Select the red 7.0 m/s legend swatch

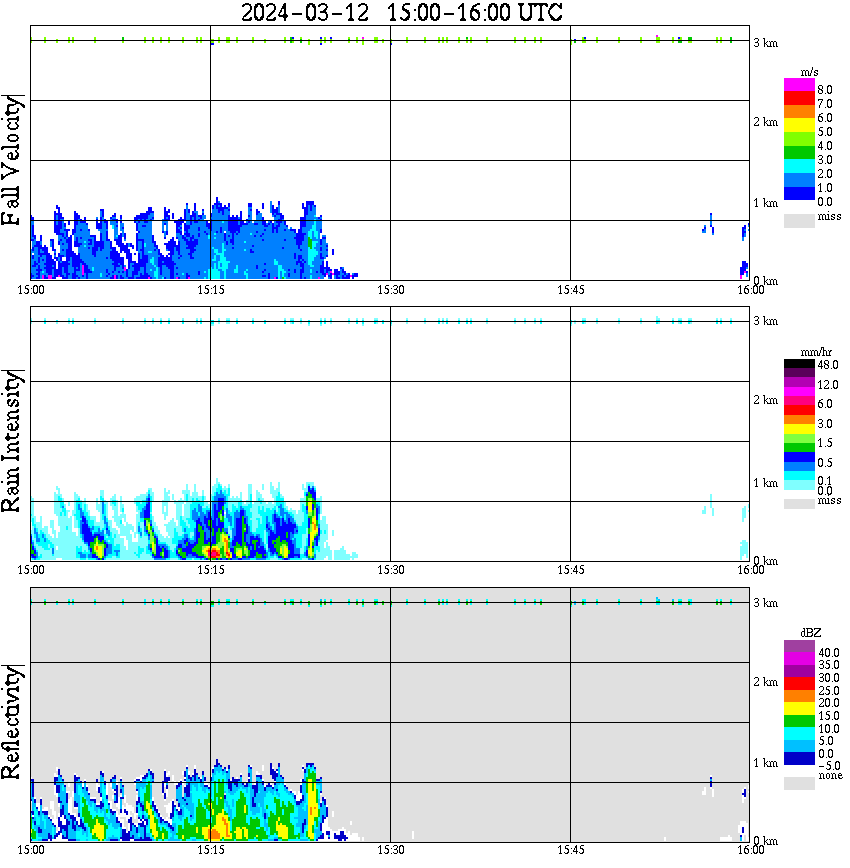coord(799,98)
